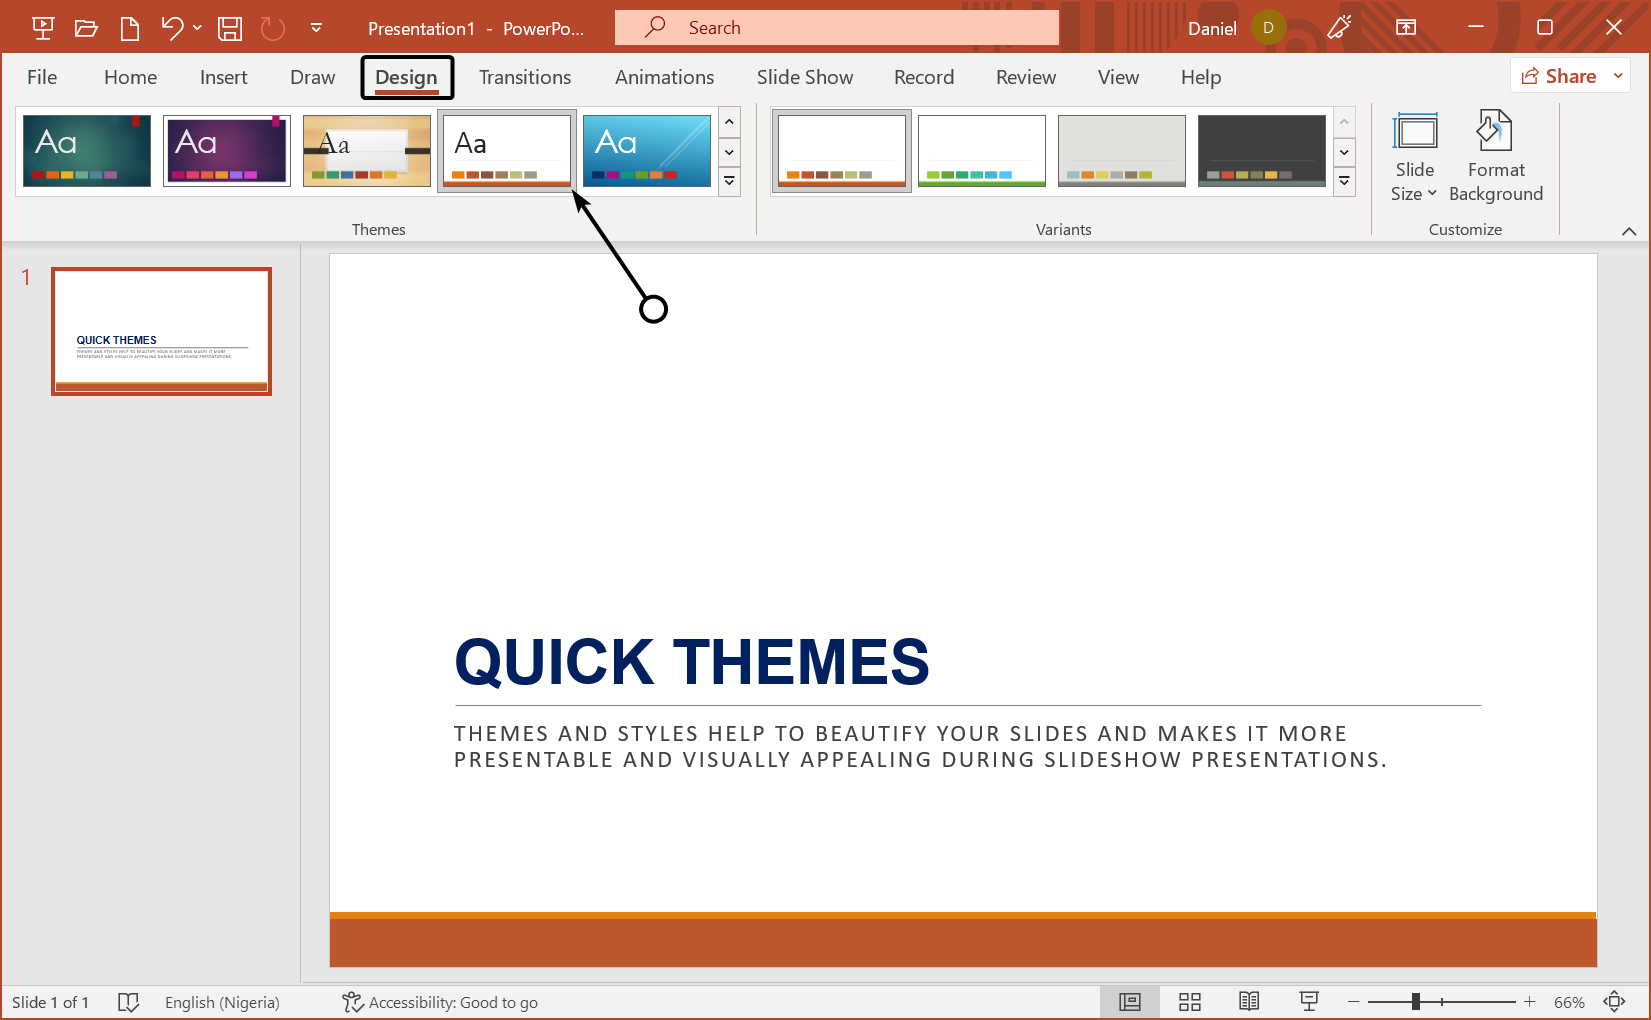Switch to Slide Sorter view in status bar
This screenshot has width=1651, height=1020.
tap(1189, 1001)
